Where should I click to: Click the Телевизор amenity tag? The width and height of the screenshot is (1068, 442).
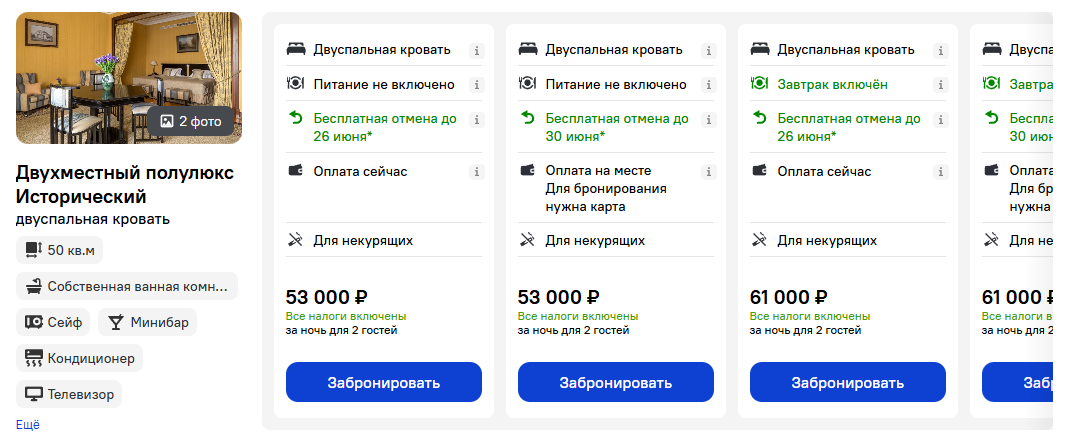coord(69,394)
